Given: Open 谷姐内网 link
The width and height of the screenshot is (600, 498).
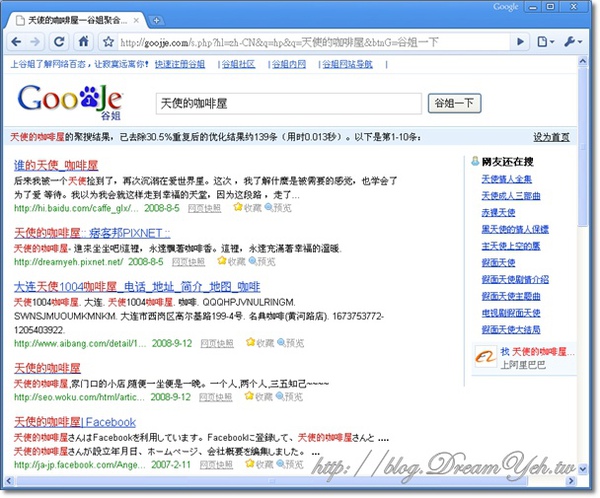Looking at the screenshot, I should click(x=289, y=64).
